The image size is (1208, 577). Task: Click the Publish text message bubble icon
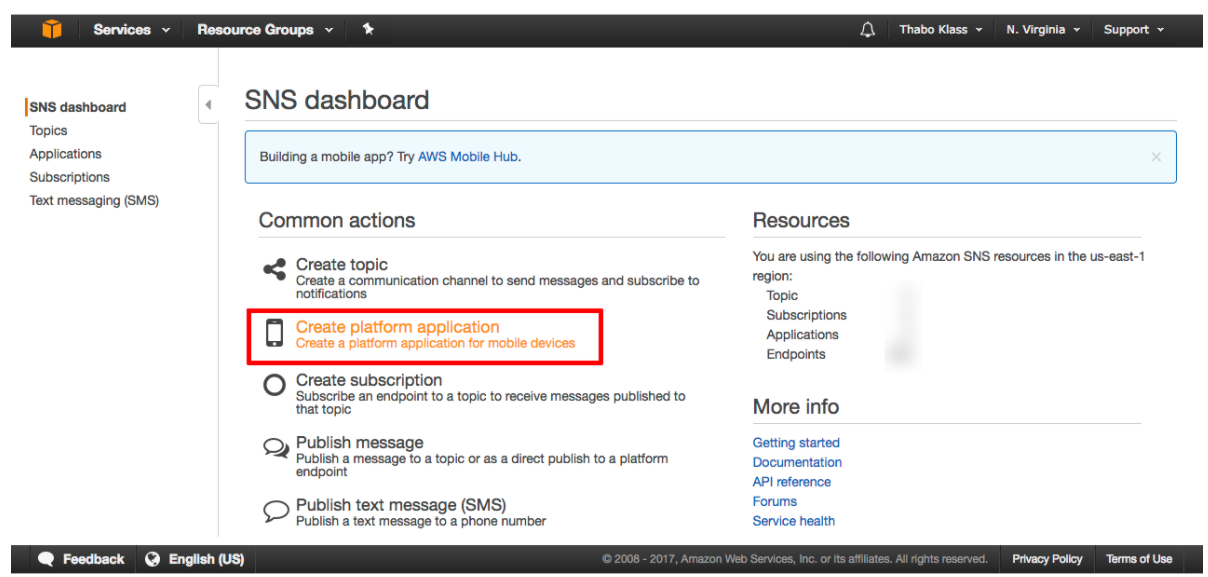(x=275, y=510)
